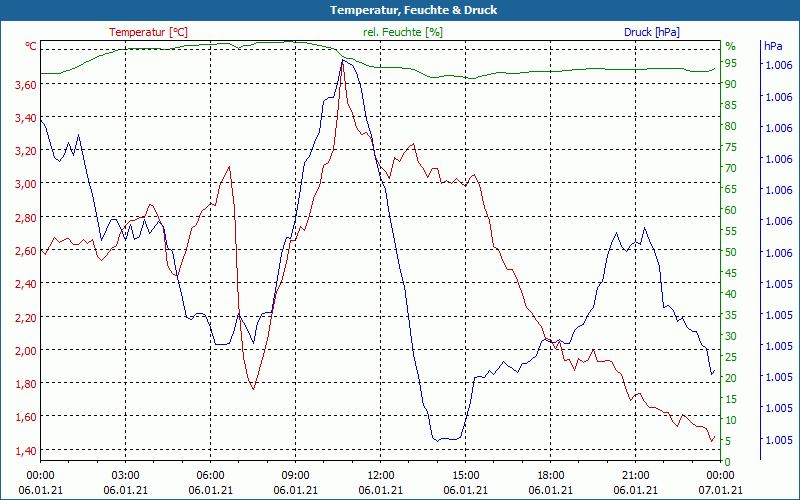Screen dimensions: 800x500
Task: Click the chart title 'Temperatur, Feuchte & Druck'
Action: tap(413, 10)
